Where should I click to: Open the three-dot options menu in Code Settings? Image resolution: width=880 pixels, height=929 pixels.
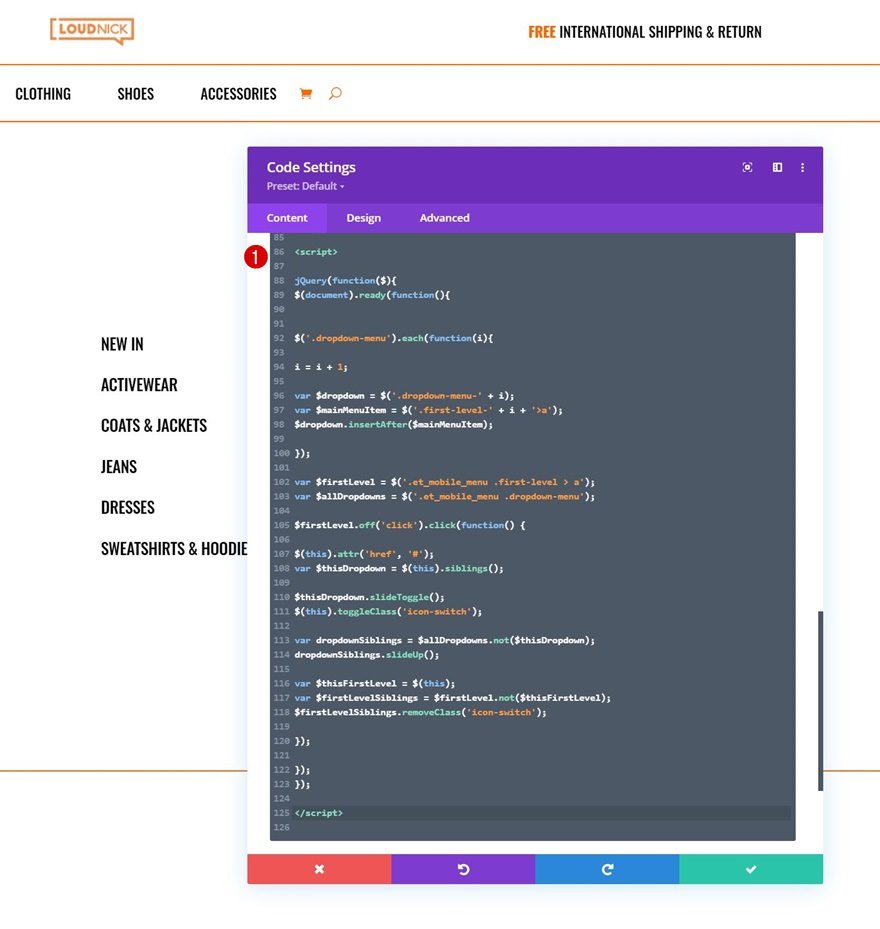[802, 167]
